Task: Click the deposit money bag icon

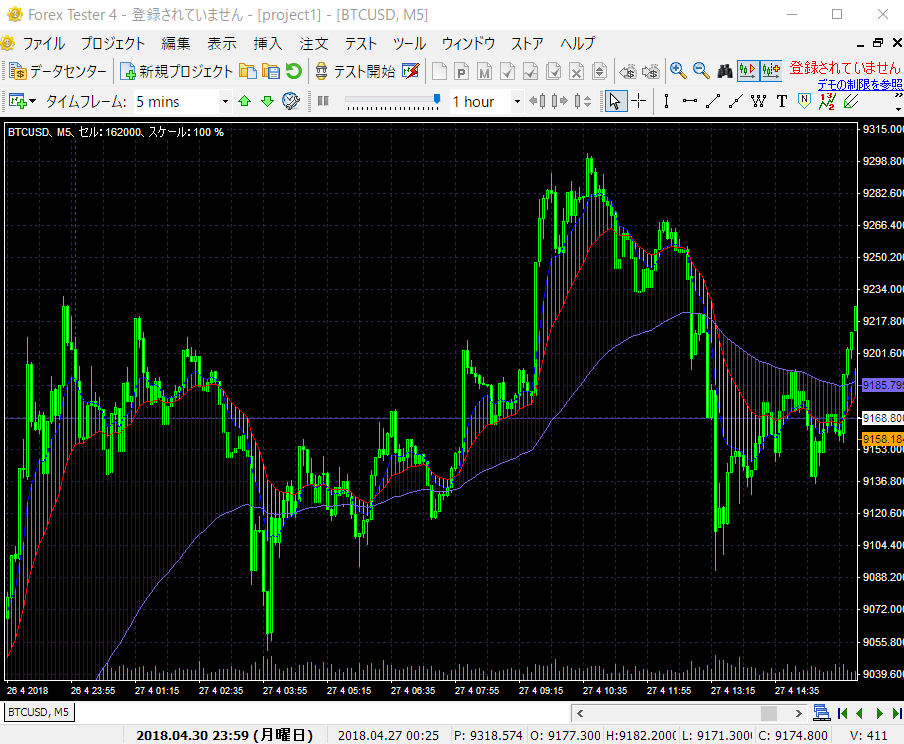Action: 628,72
